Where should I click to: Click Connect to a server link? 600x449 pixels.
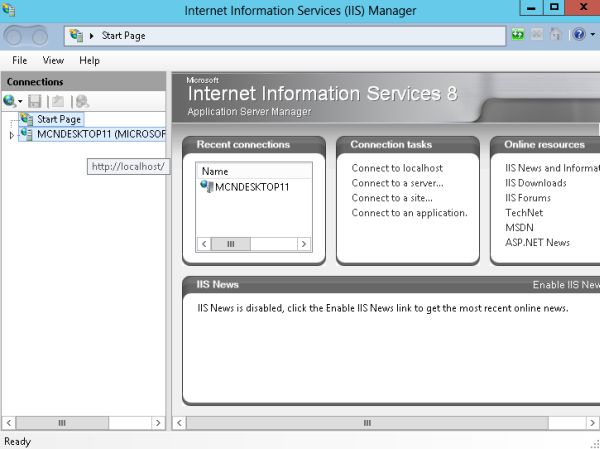pyautogui.click(x=397, y=183)
